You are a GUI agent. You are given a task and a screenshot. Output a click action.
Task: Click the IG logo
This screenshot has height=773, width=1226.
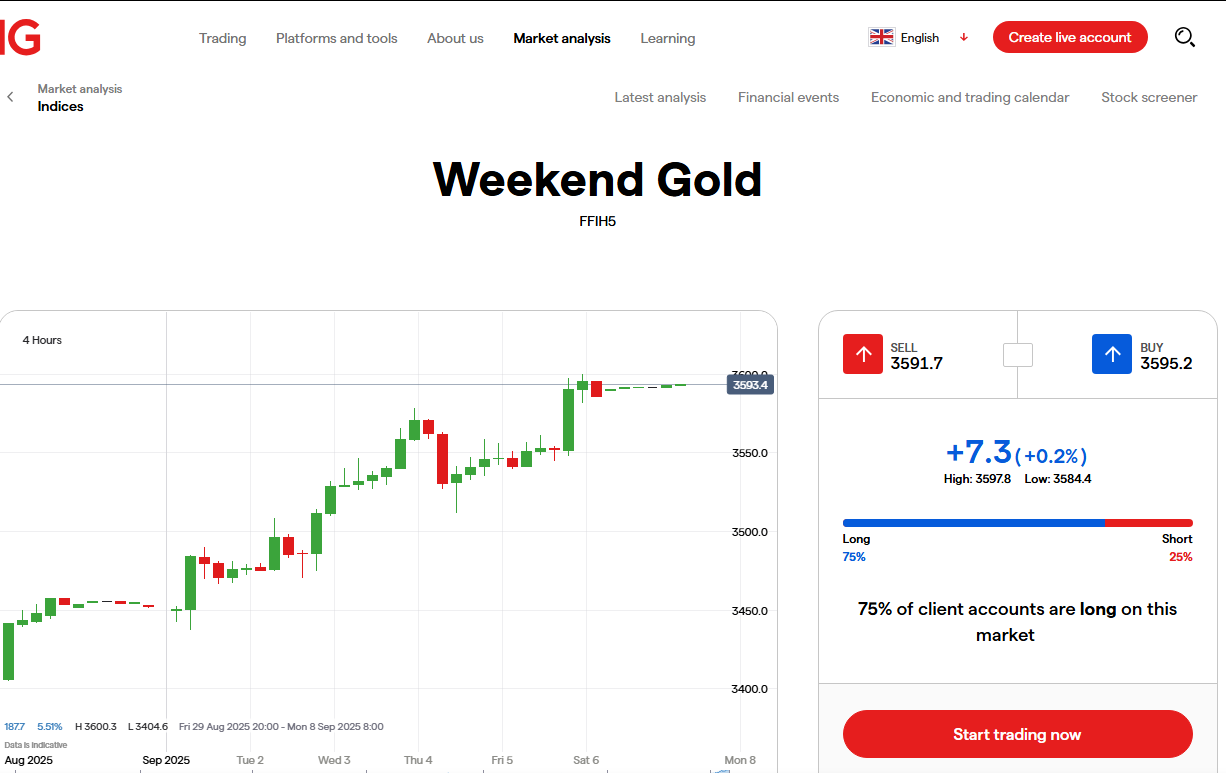(x=20, y=38)
